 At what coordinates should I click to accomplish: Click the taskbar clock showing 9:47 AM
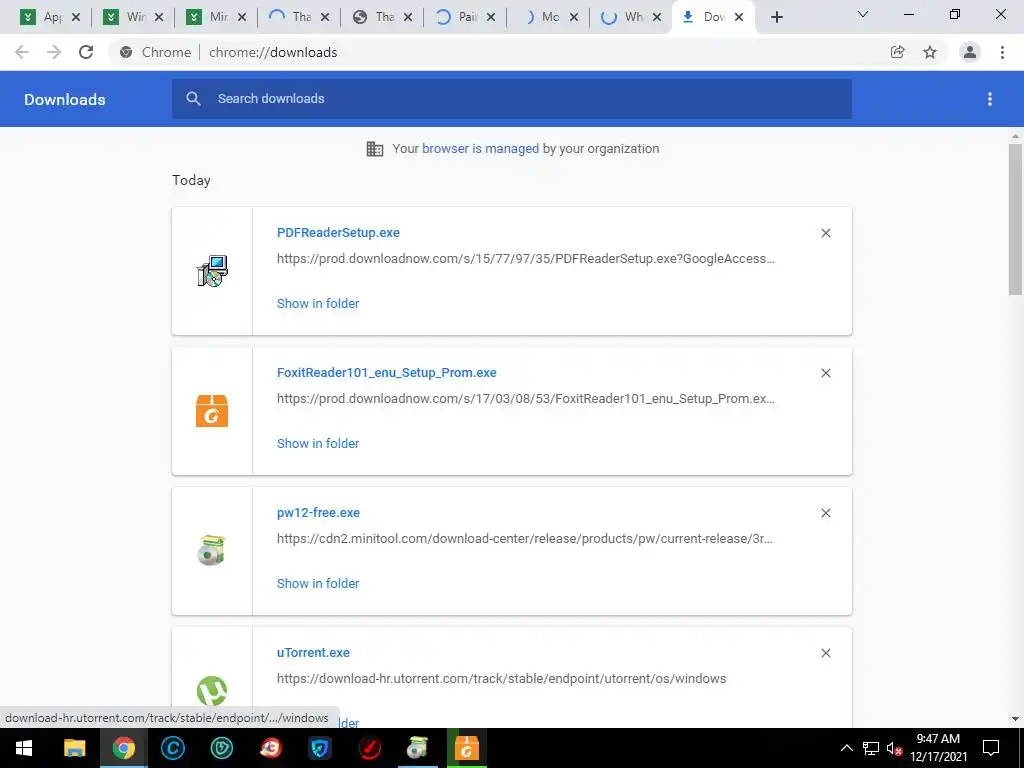click(x=938, y=748)
